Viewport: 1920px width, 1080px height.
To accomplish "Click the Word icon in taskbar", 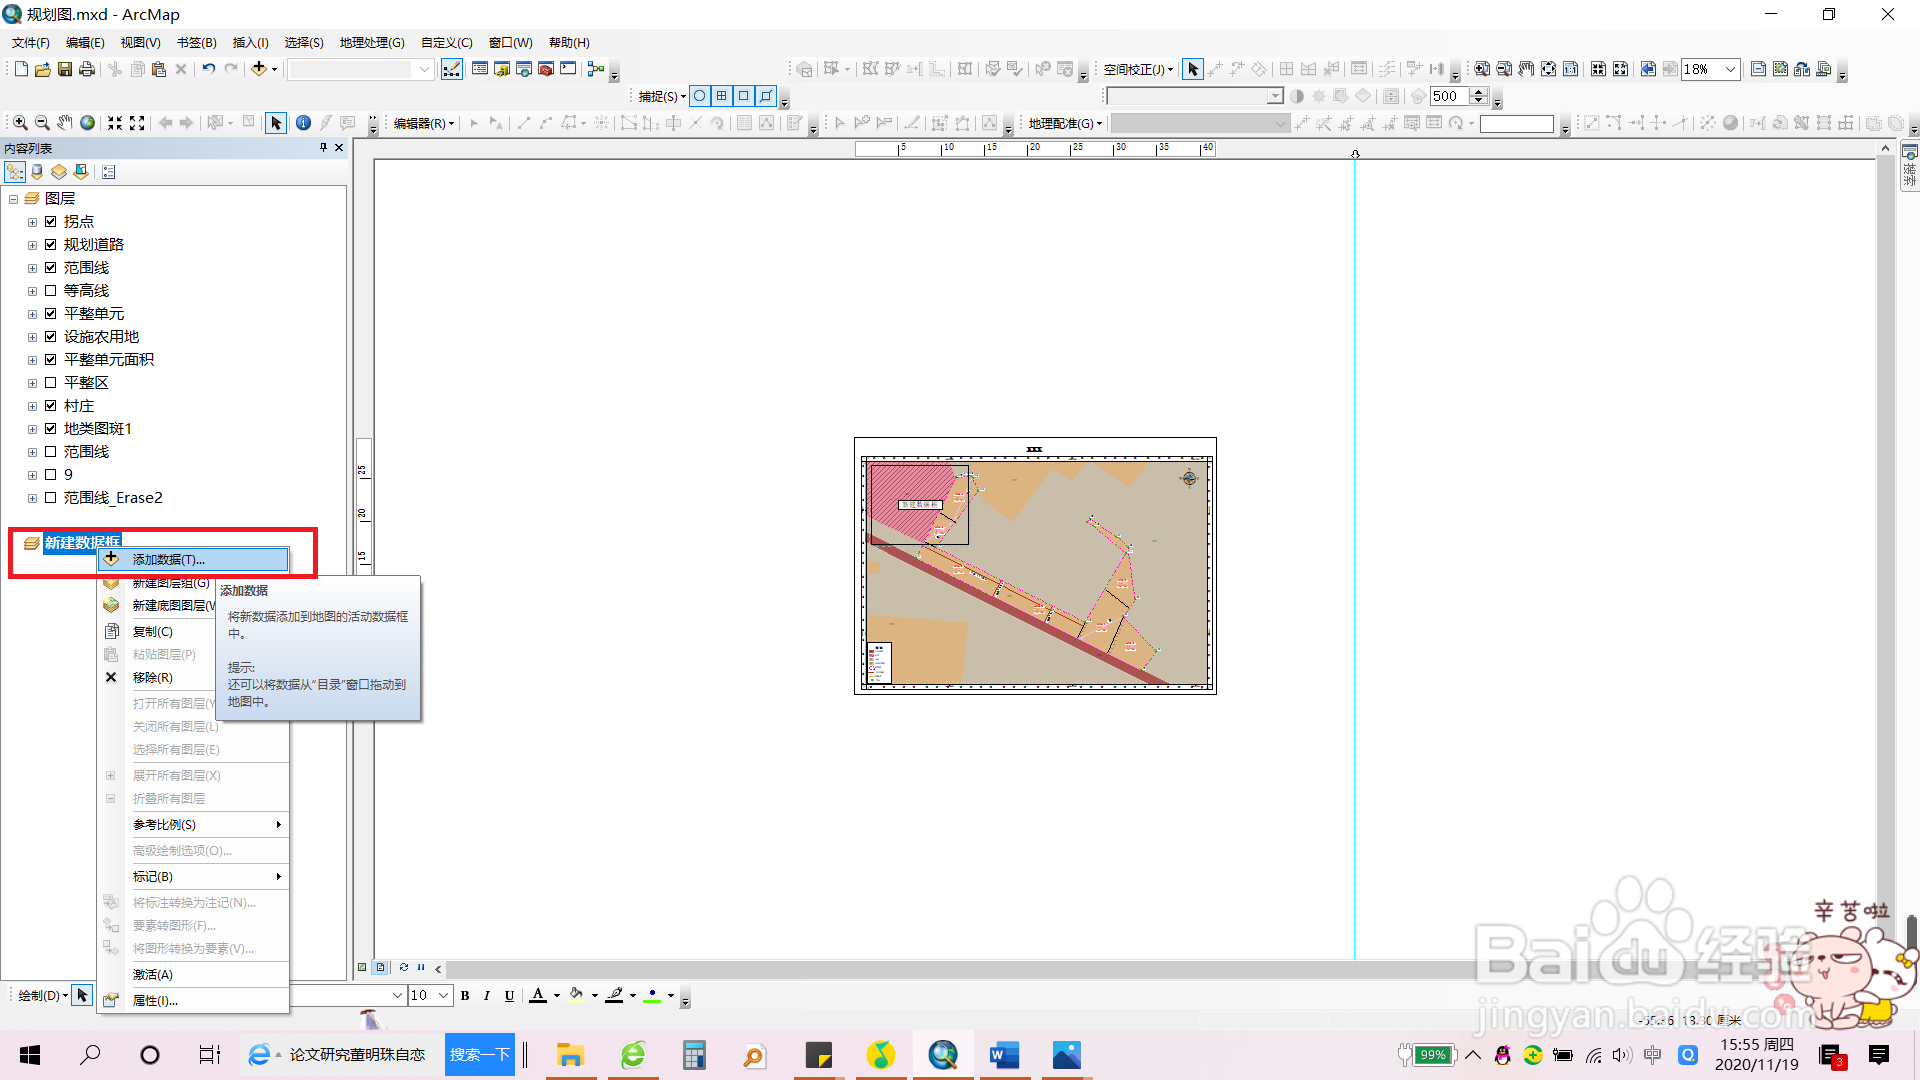I will 1004,1055.
